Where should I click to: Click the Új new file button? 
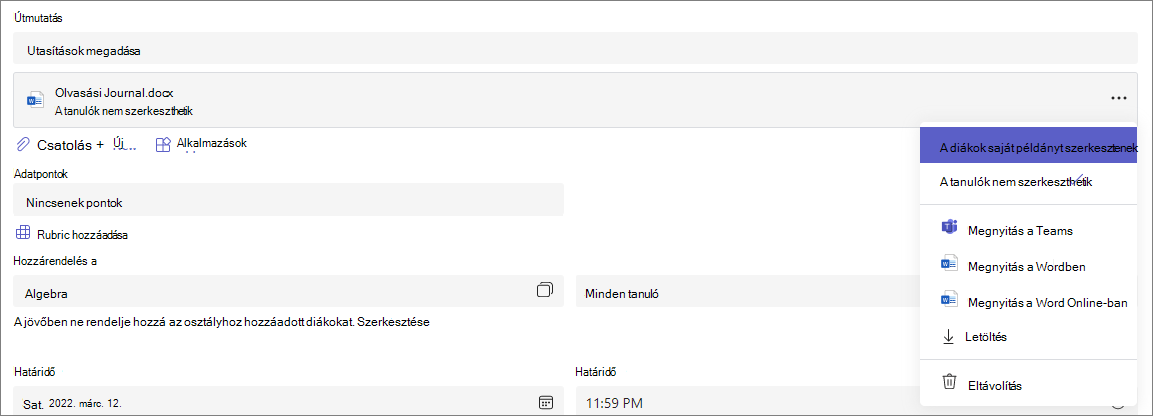point(121,145)
